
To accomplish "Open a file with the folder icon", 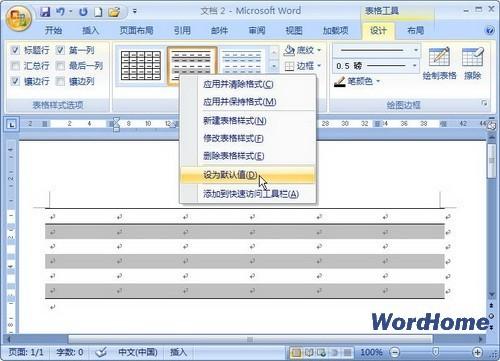I will pyautogui.click(x=114, y=12).
